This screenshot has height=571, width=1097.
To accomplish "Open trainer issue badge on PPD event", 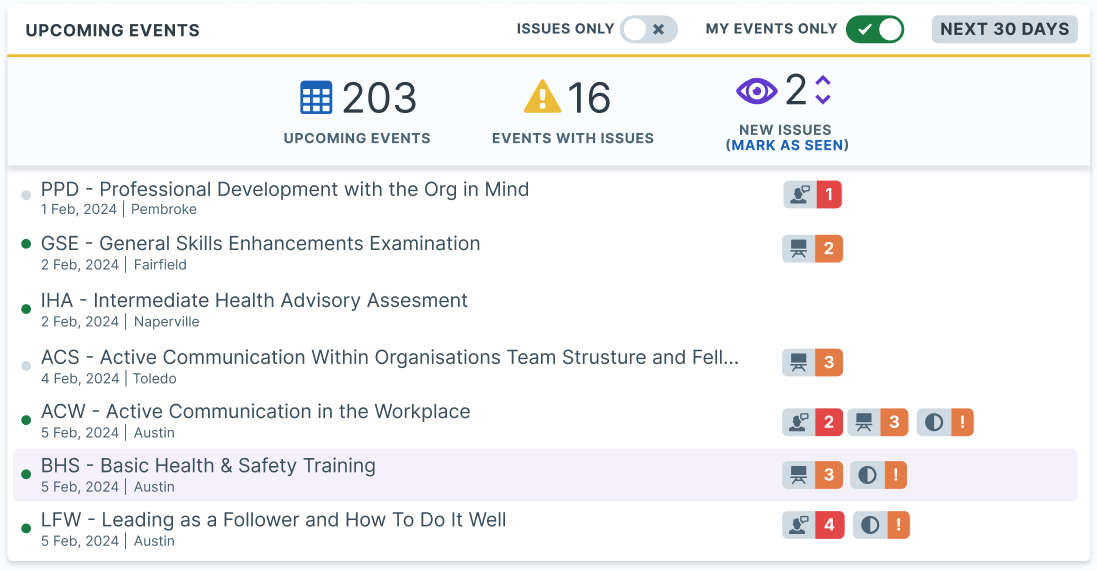I will tap(812, 195).
